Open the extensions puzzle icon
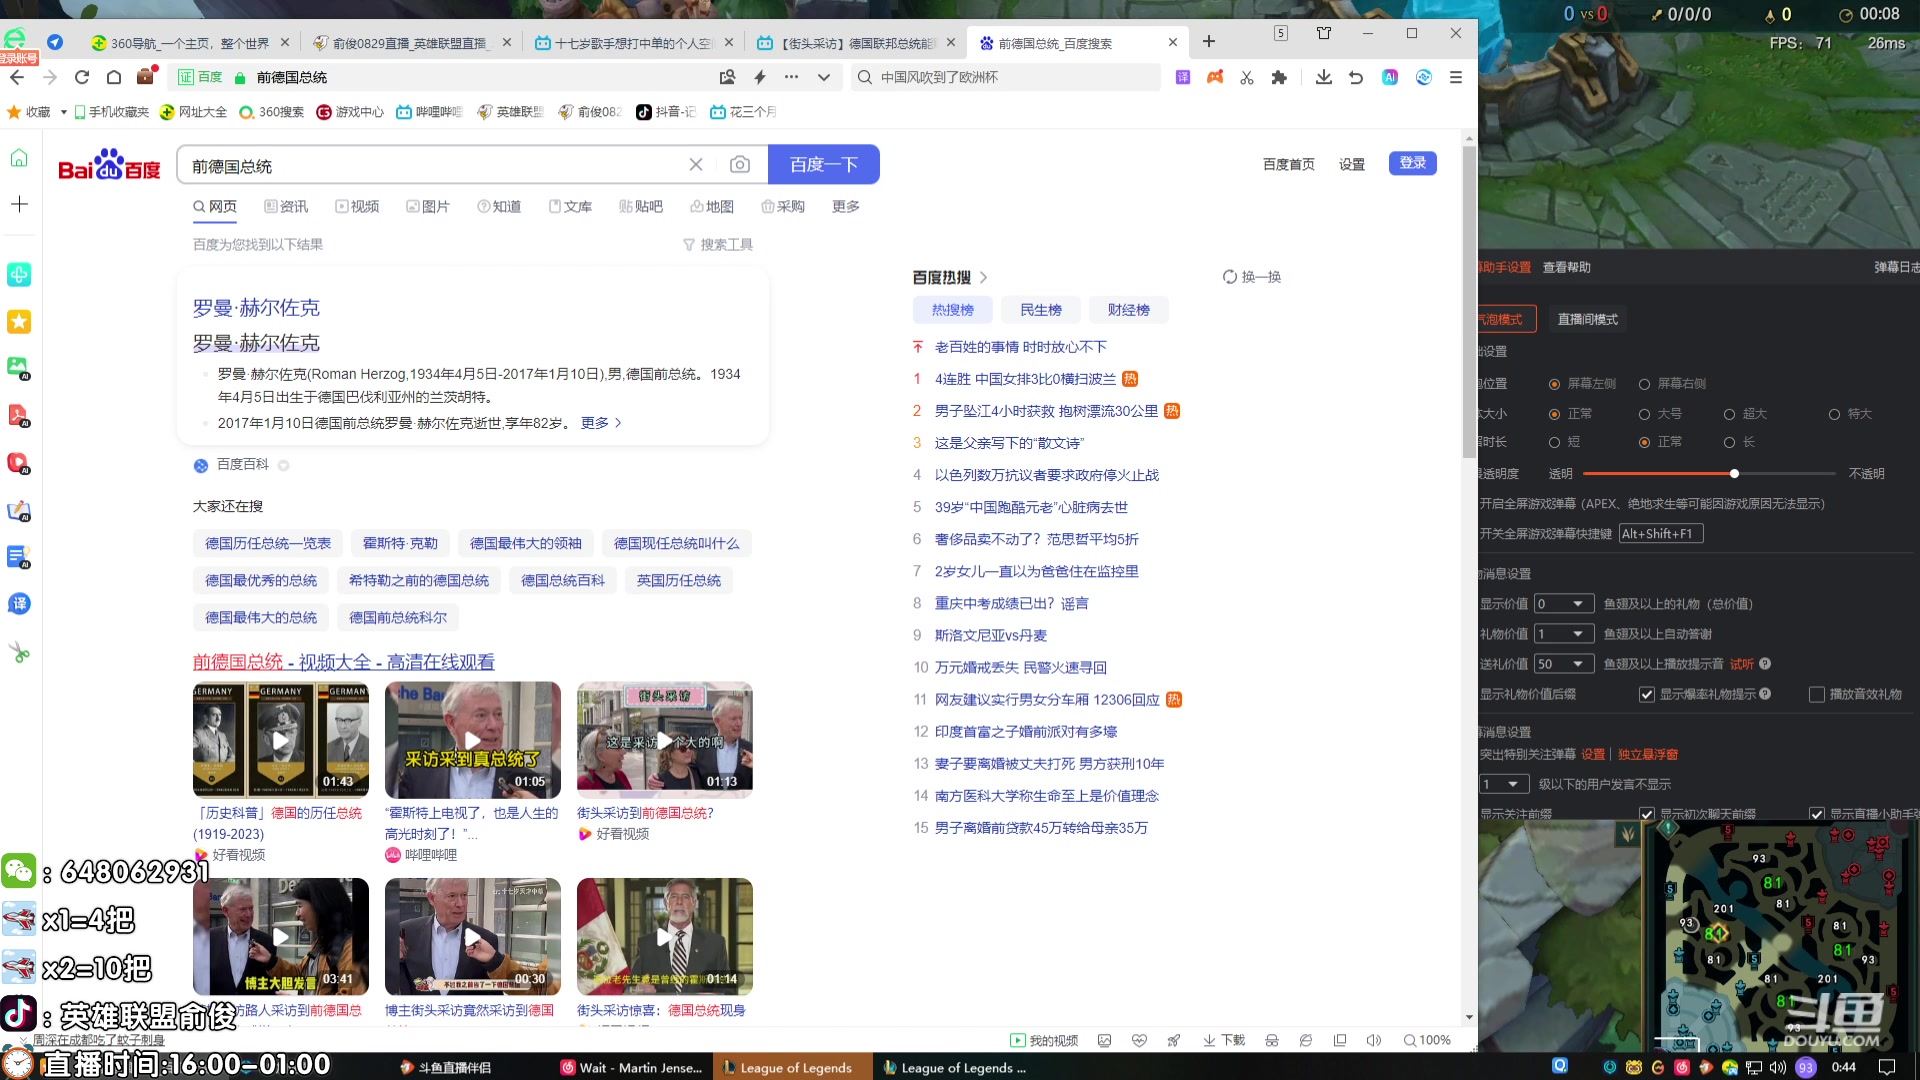 coord(1279,77)
